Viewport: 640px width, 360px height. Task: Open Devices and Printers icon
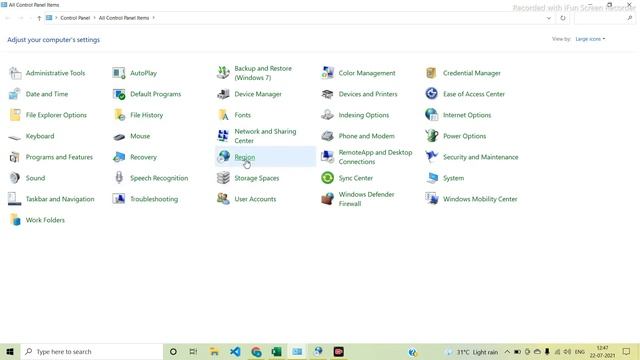[328, 94]
